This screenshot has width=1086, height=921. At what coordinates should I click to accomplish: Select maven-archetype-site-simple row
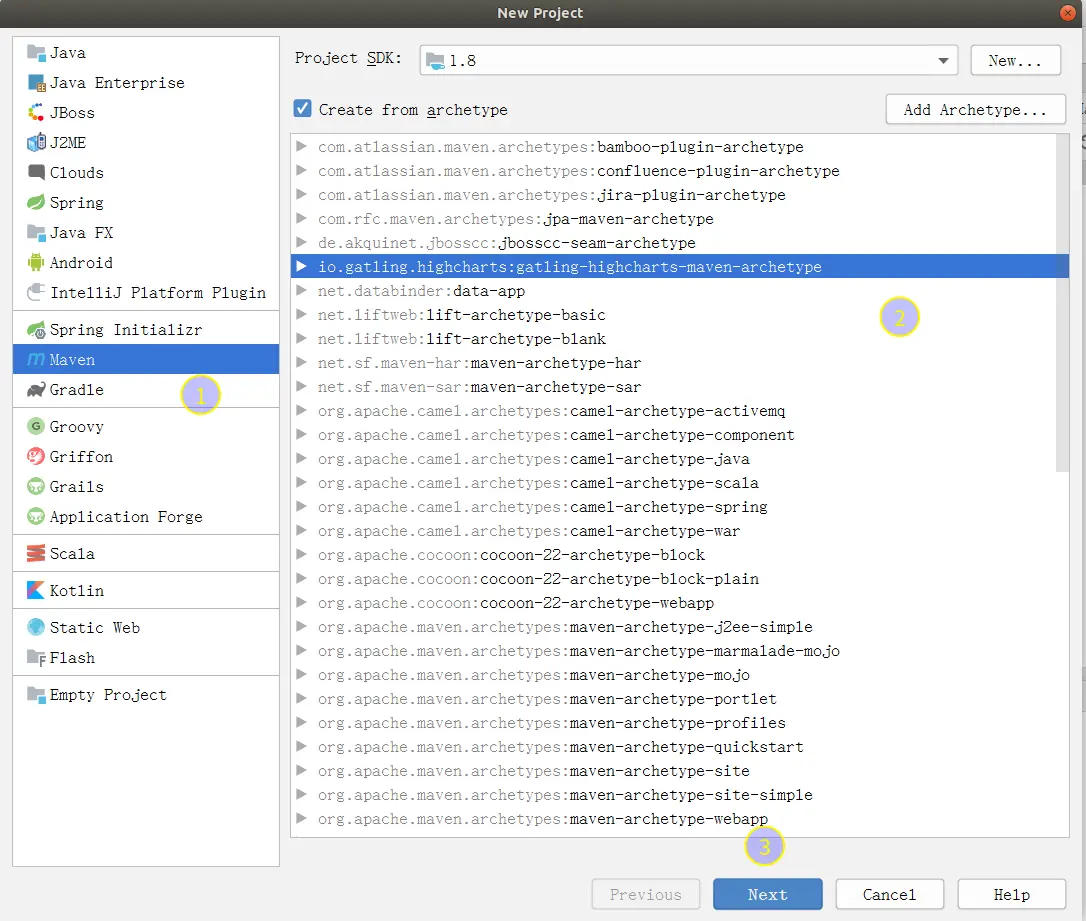pyautogui.click(x=673, y=794)
